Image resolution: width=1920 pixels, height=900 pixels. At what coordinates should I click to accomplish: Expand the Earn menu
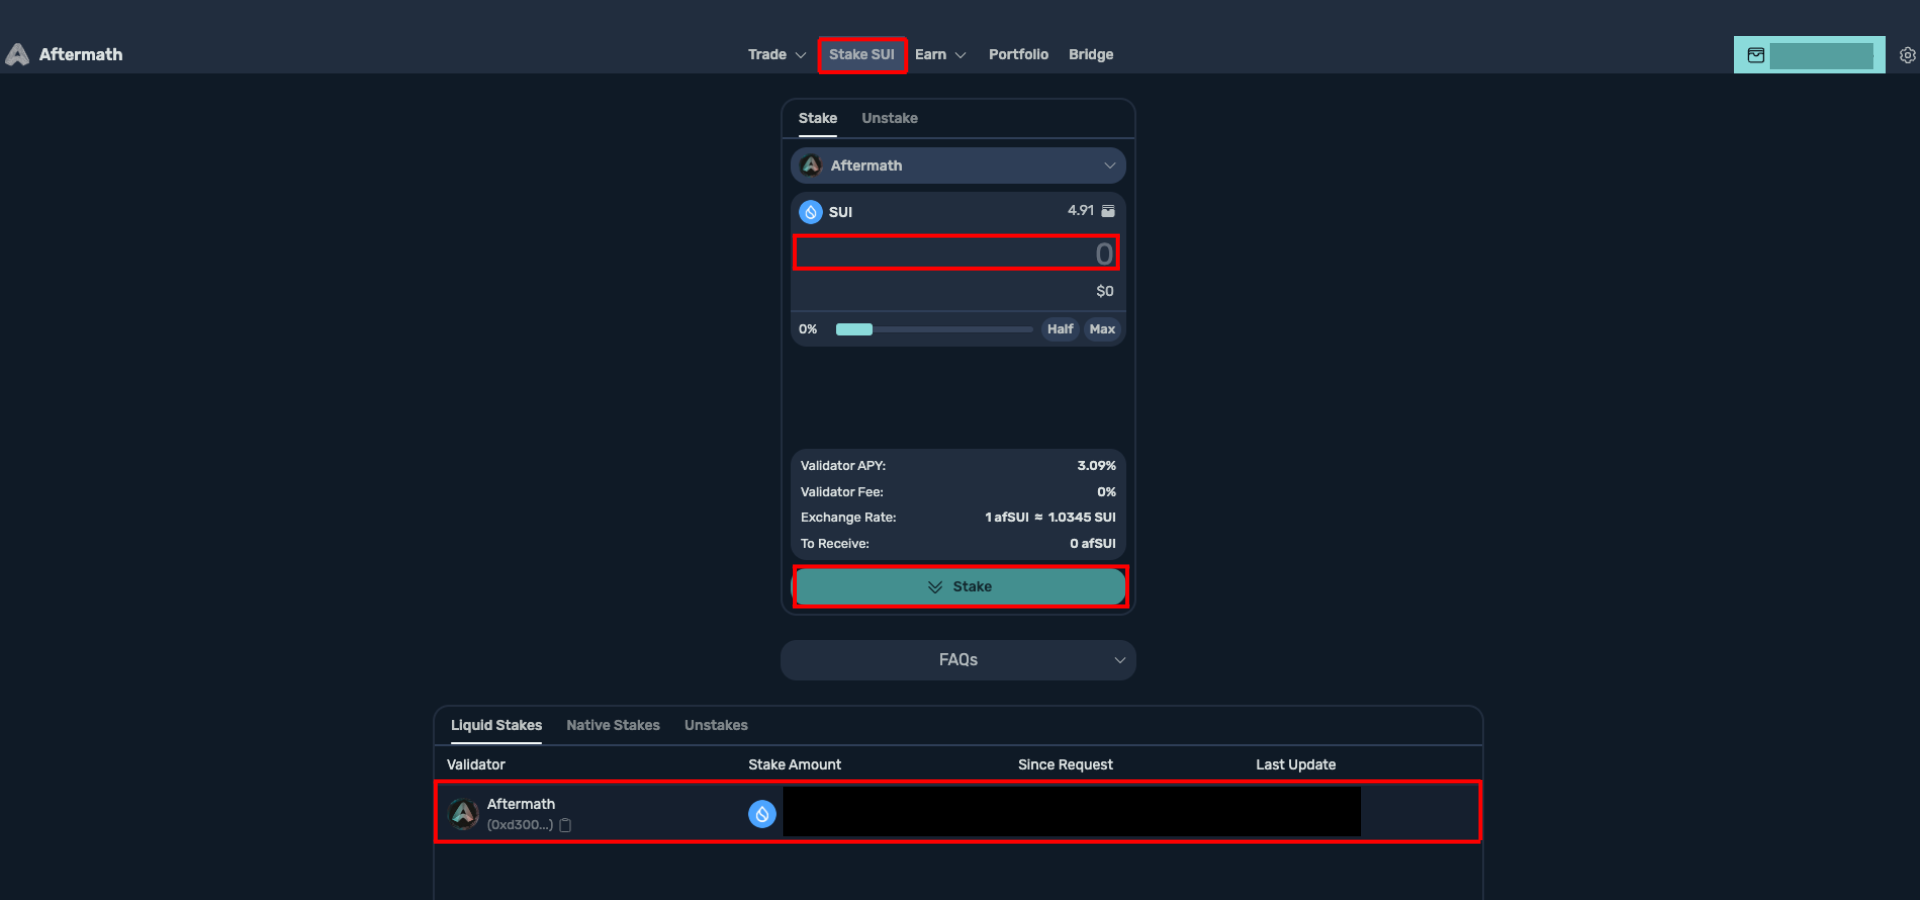pyautogui.click(x=940, y=55)
